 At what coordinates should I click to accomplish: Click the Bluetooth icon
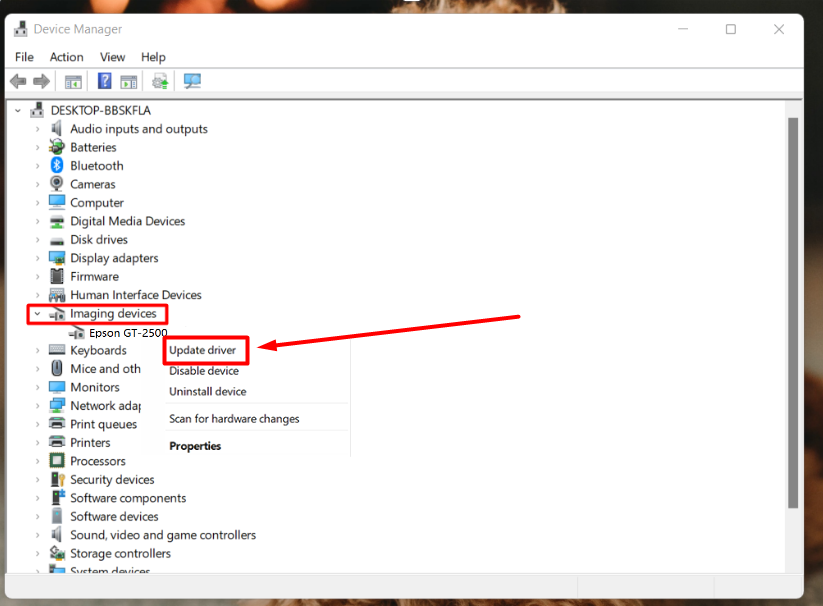pyautogui.click(x=57, y=165)
